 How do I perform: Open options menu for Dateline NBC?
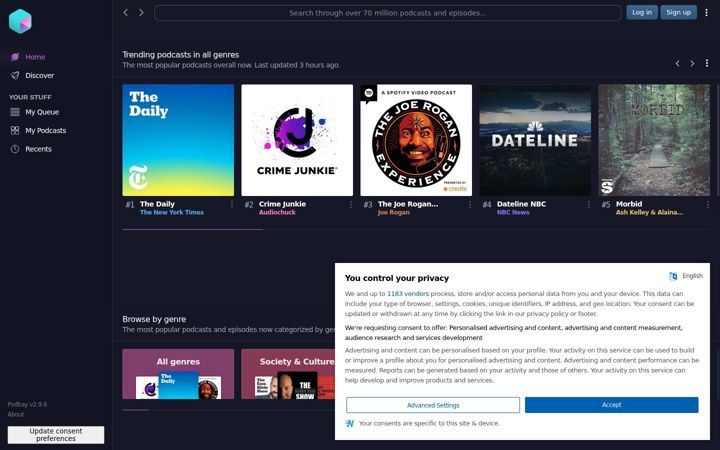589,204
